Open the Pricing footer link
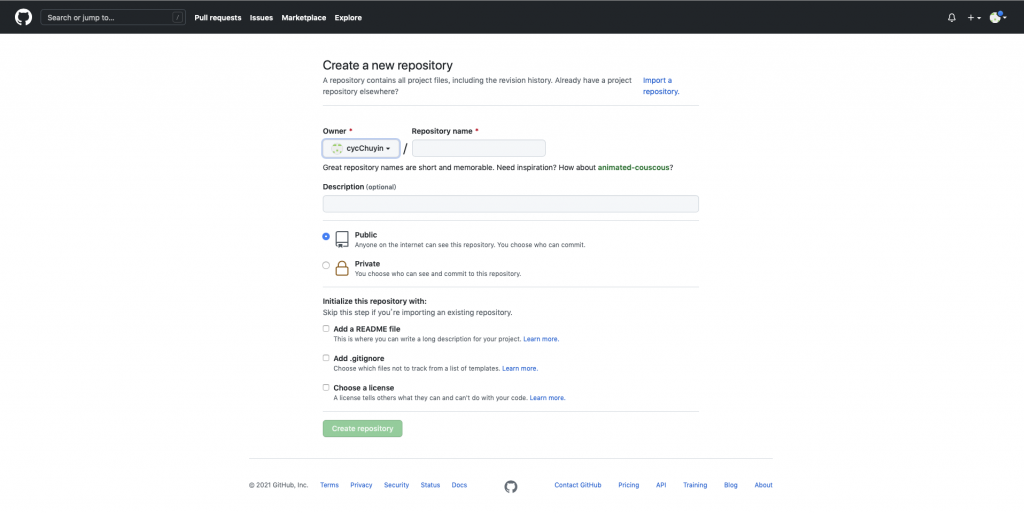 629,485
